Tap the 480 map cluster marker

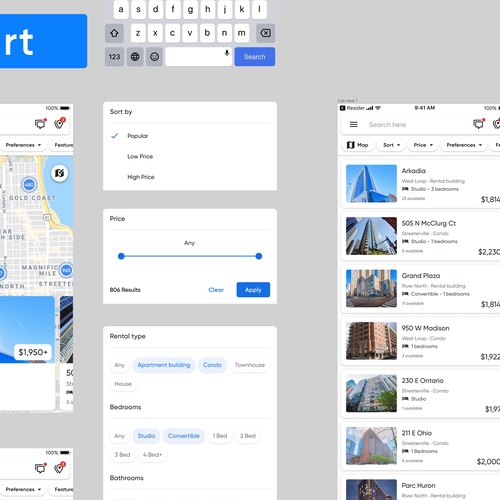29,184
